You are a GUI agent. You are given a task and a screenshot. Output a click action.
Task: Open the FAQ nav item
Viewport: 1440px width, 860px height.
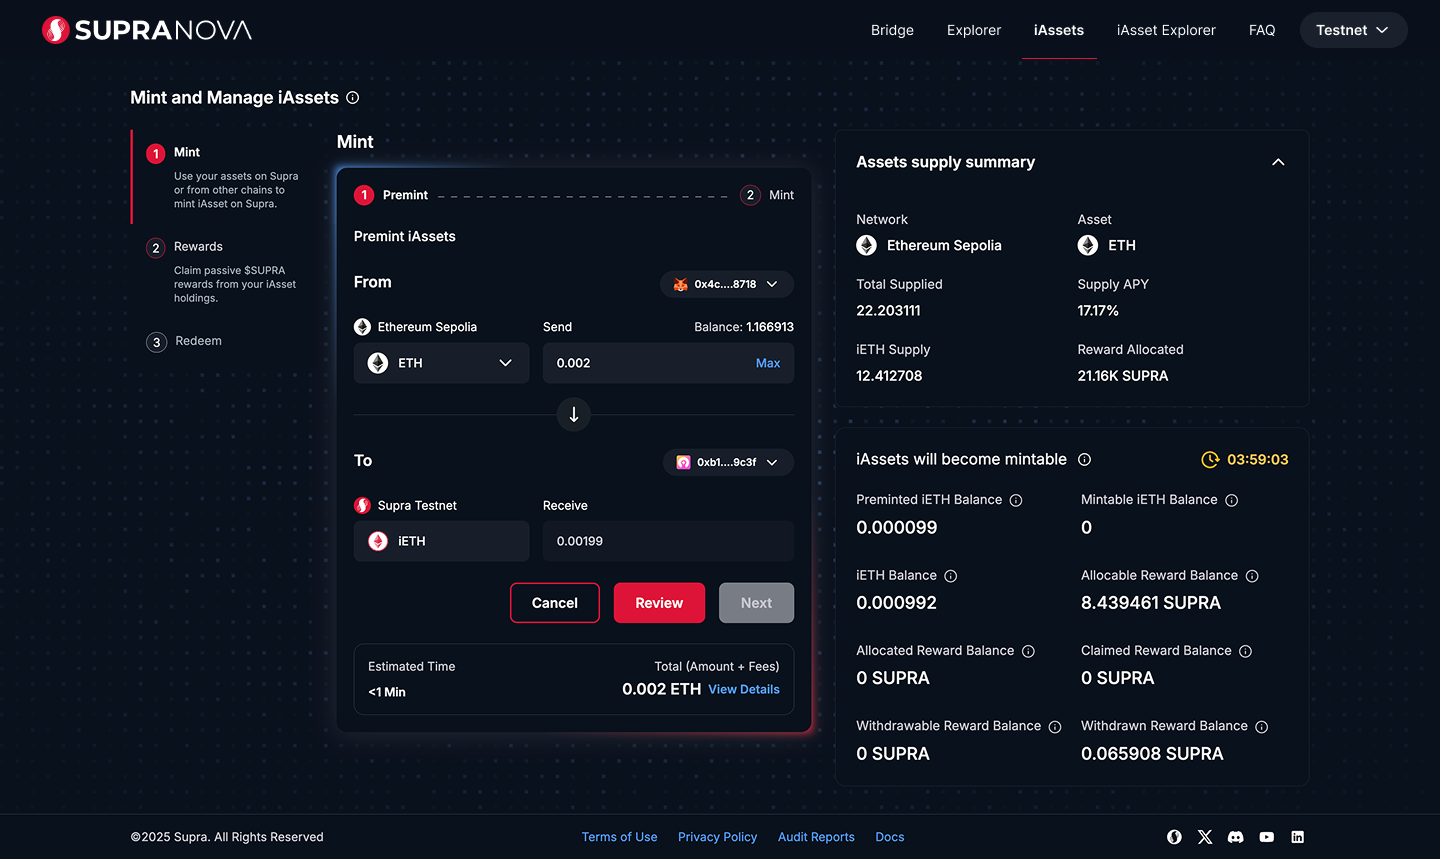click(x=1262, y=30)
